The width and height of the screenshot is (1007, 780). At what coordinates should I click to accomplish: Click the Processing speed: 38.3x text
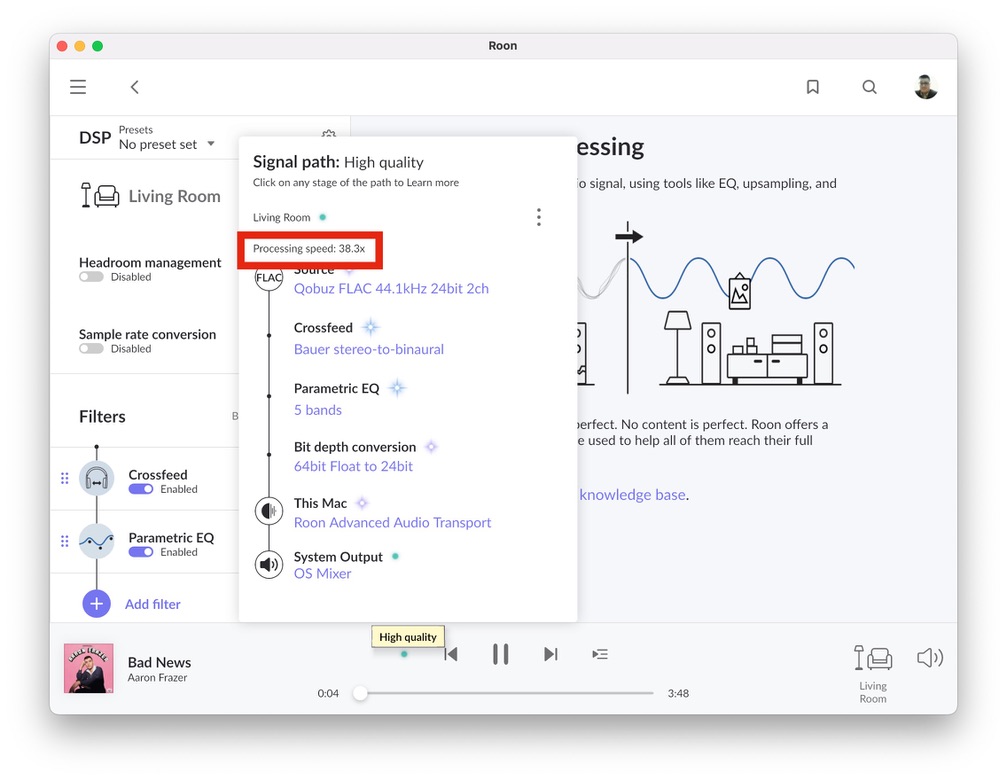click(x=309, y=248)
